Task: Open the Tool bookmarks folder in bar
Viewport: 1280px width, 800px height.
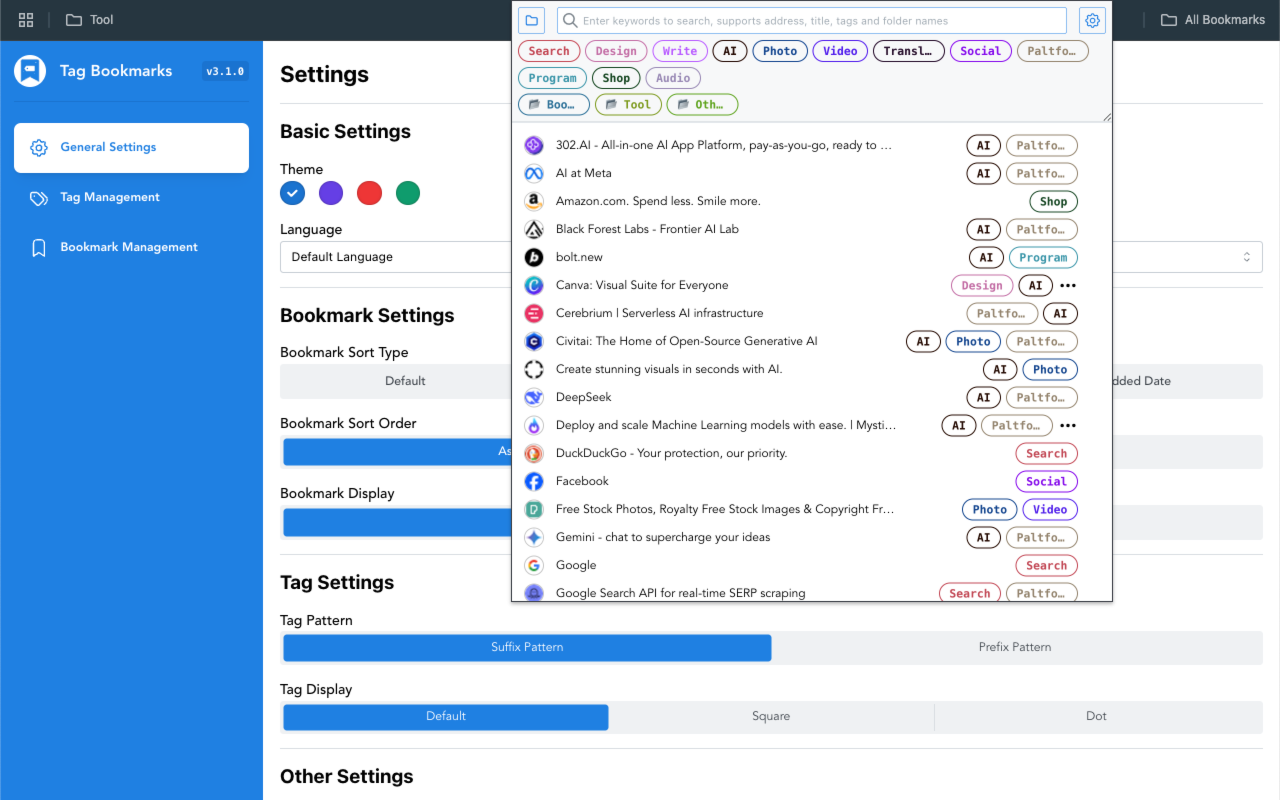Action: (x=90, y=20)
